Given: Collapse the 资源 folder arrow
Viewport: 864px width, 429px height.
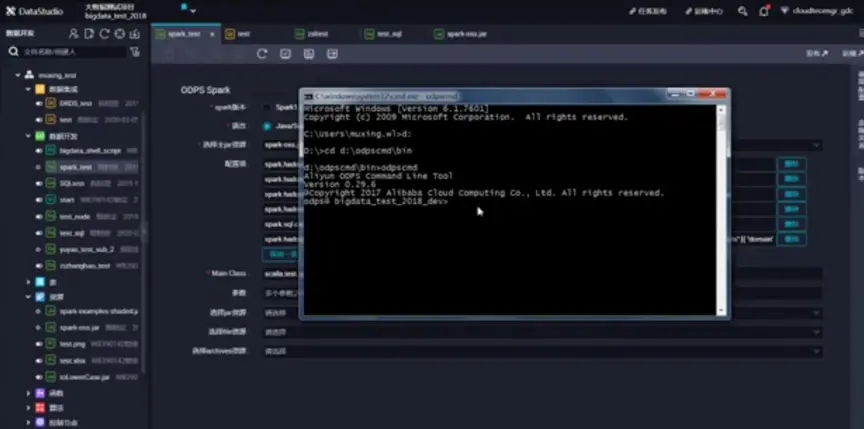Looking at the screenshot, I should point(28,297).
